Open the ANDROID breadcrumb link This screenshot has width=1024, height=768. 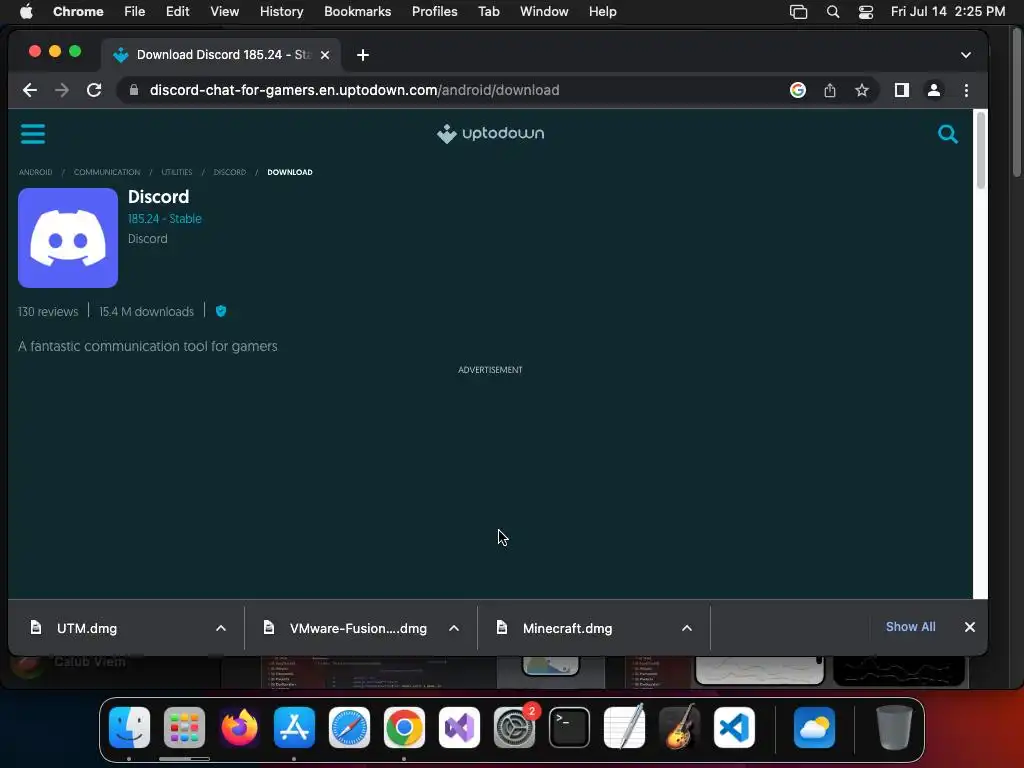(35, 172)
